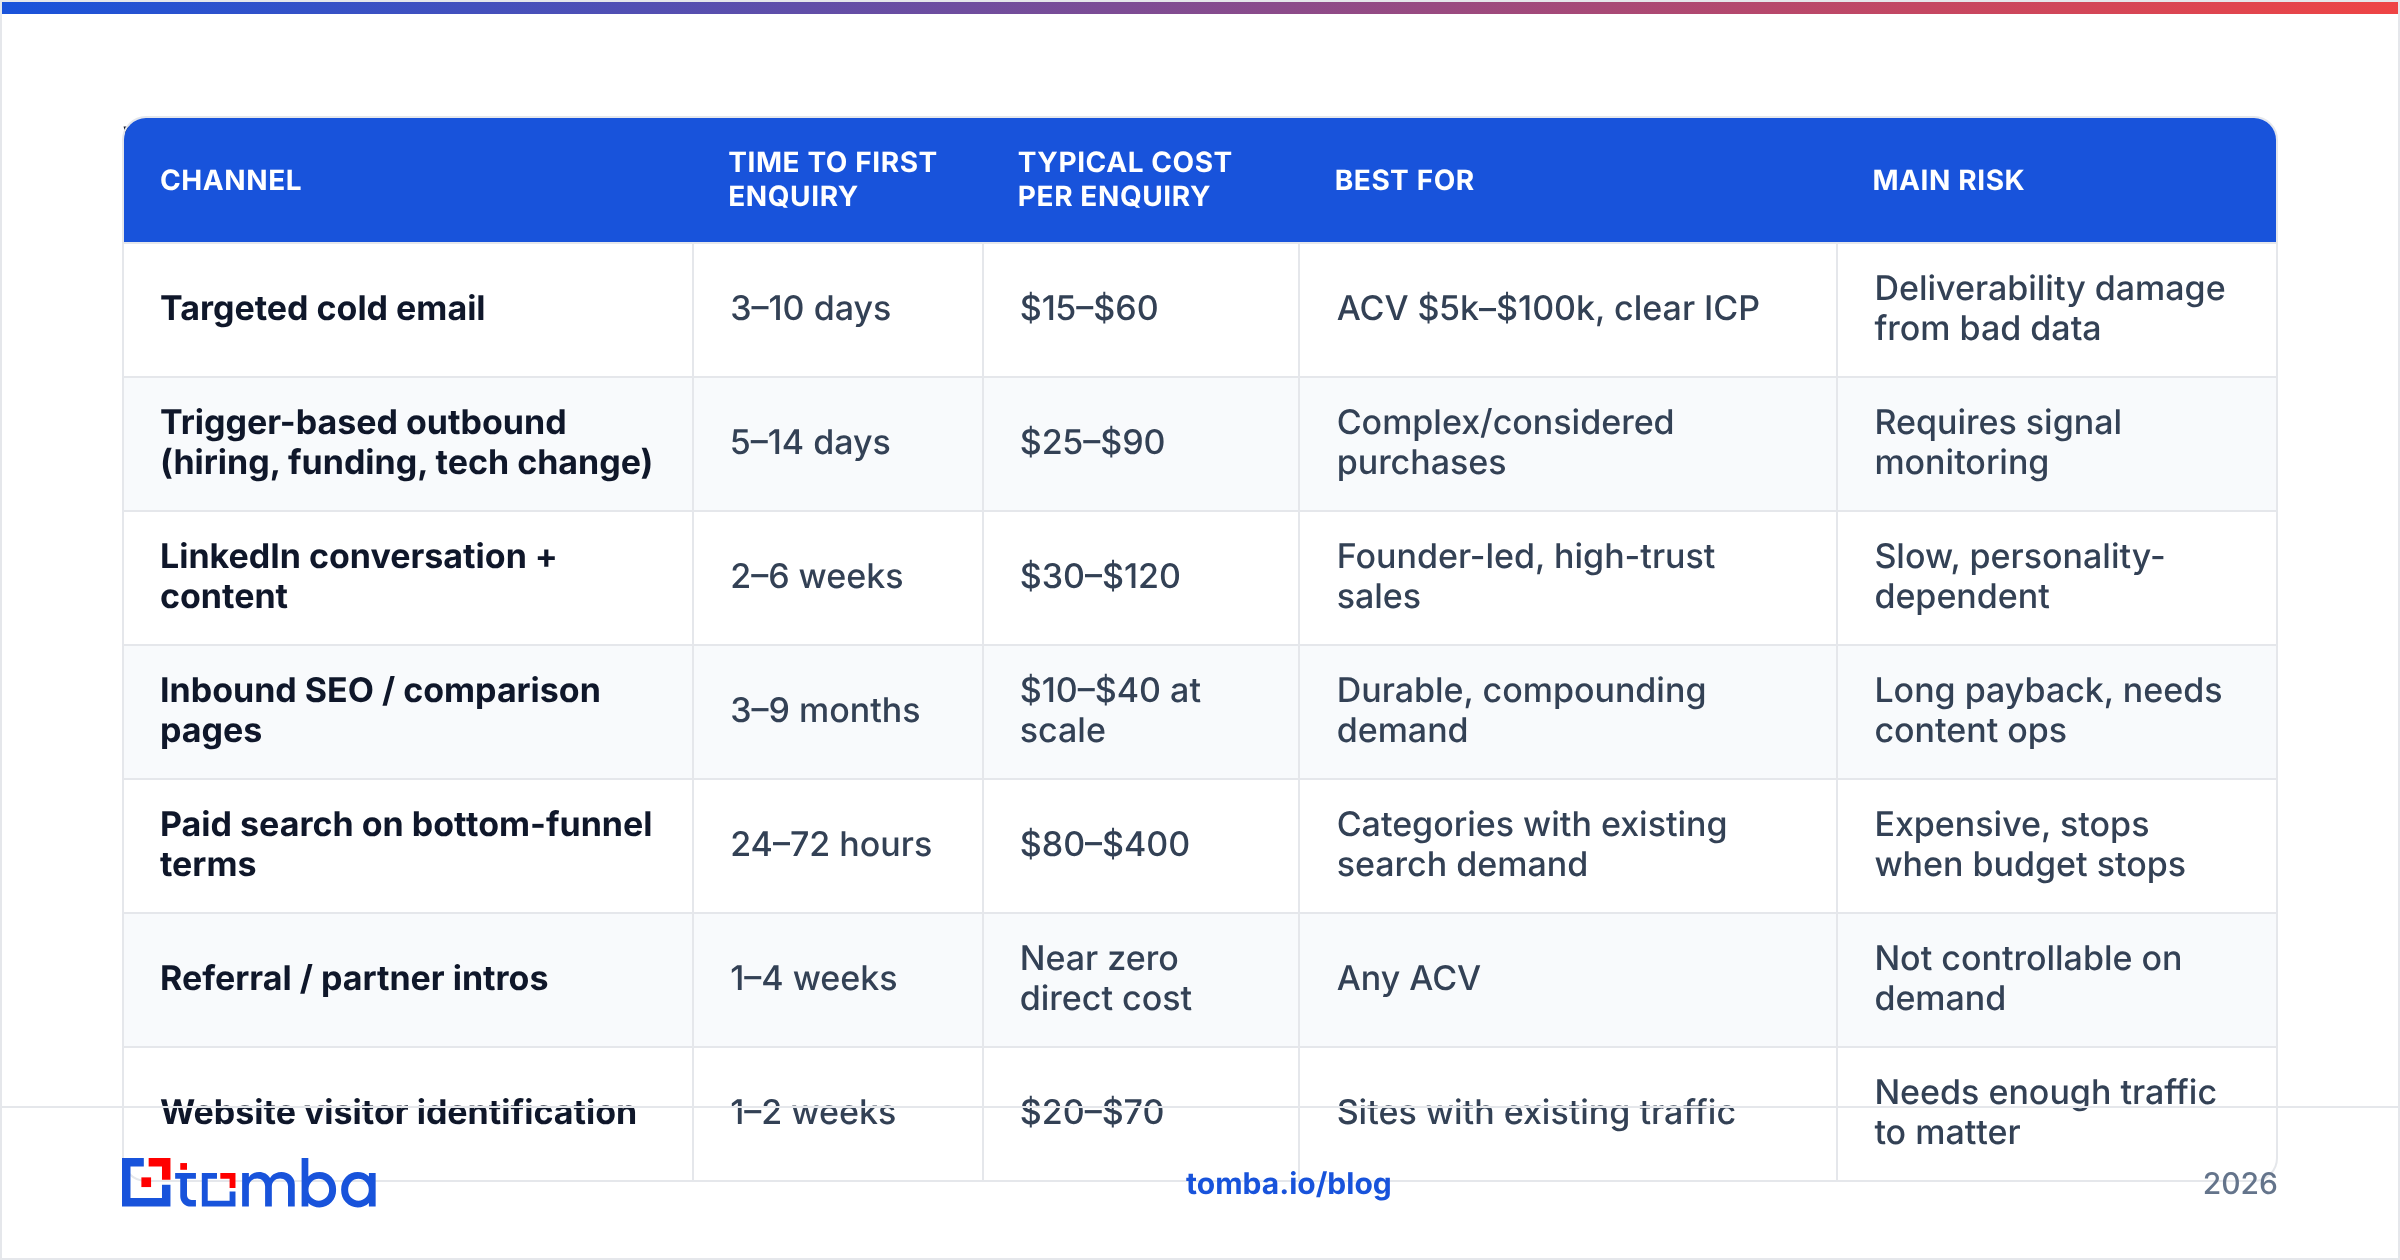Select the Any ACV cell
The height and width of the screenshot is (1260, 2400).
1568,979
